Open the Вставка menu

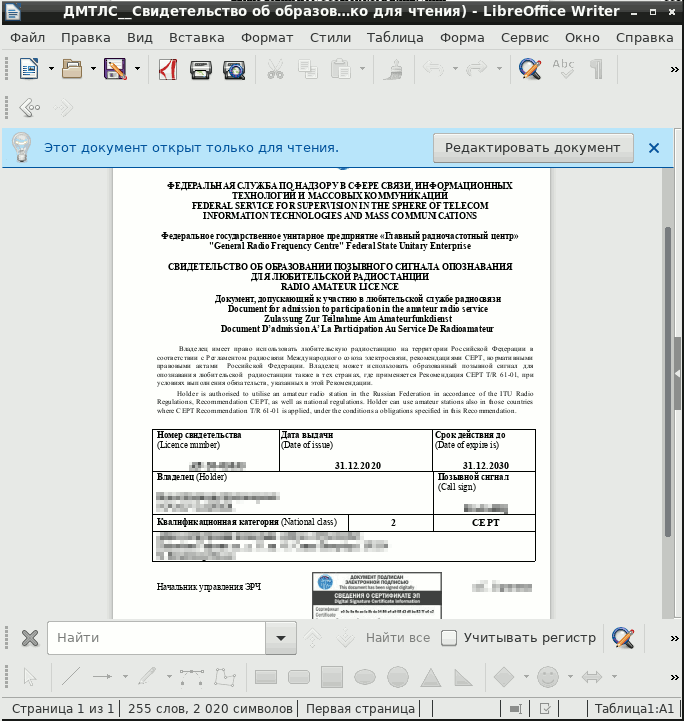[197, 38]
